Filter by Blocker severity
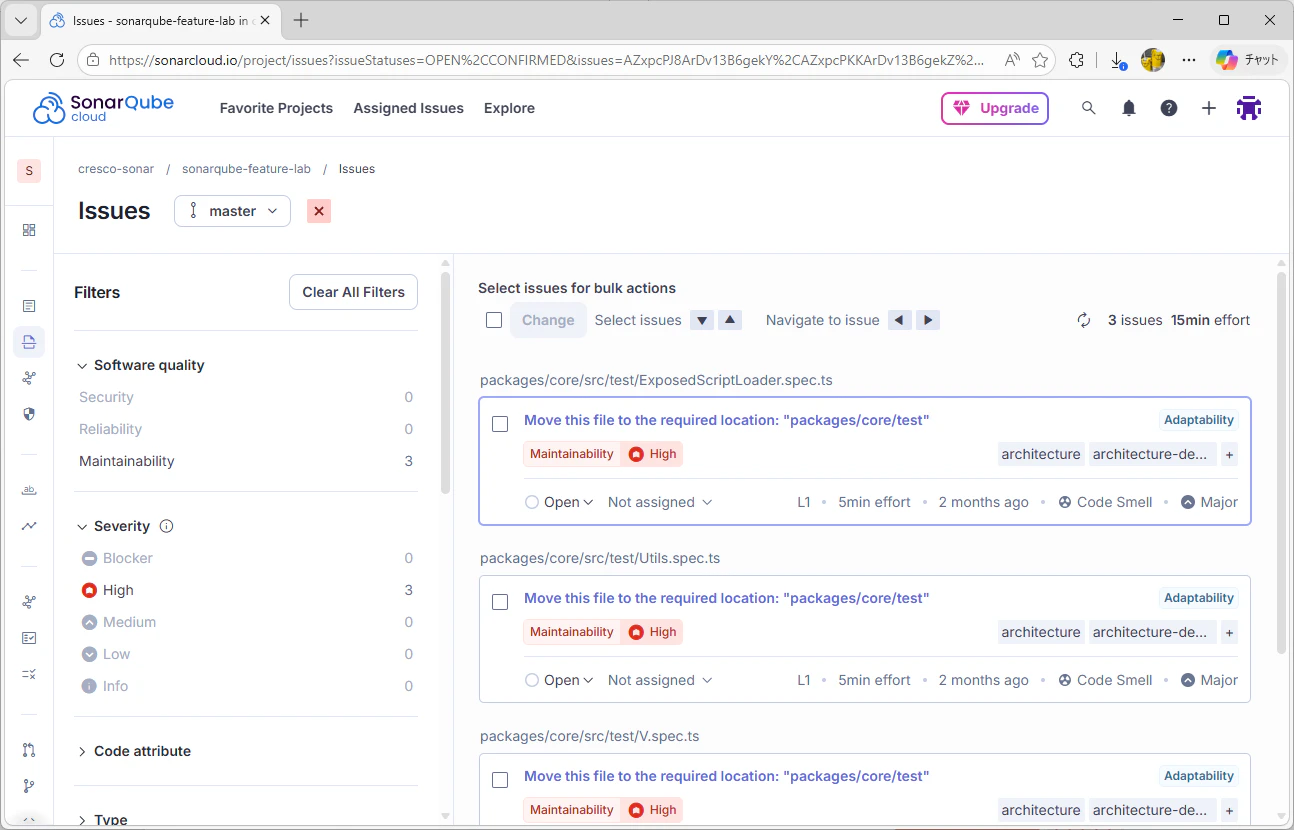 (246, 558)
